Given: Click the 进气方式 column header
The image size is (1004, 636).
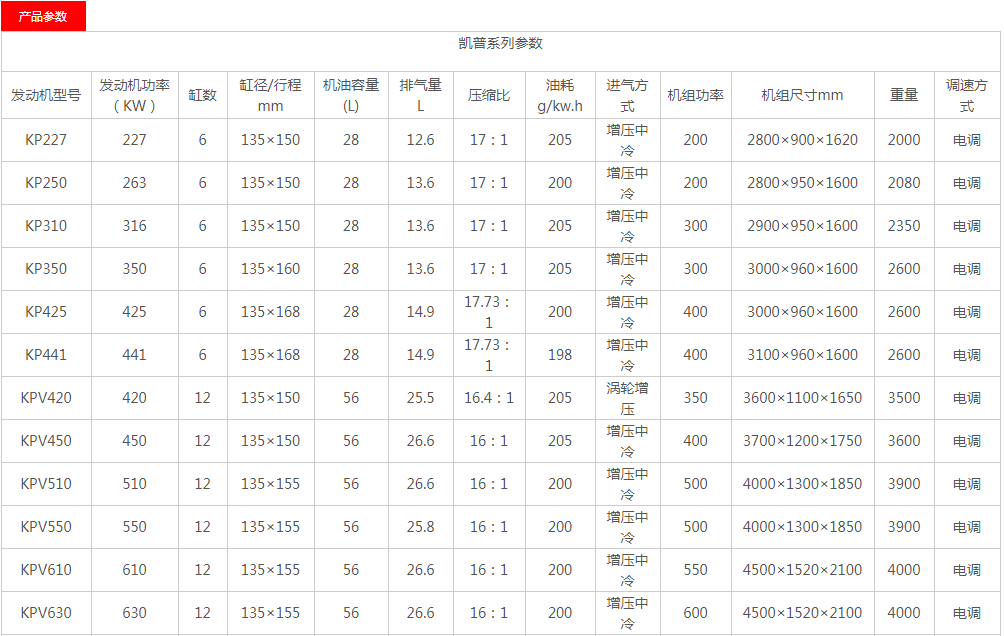Looking at the screenshot, I should pos(628,95).
